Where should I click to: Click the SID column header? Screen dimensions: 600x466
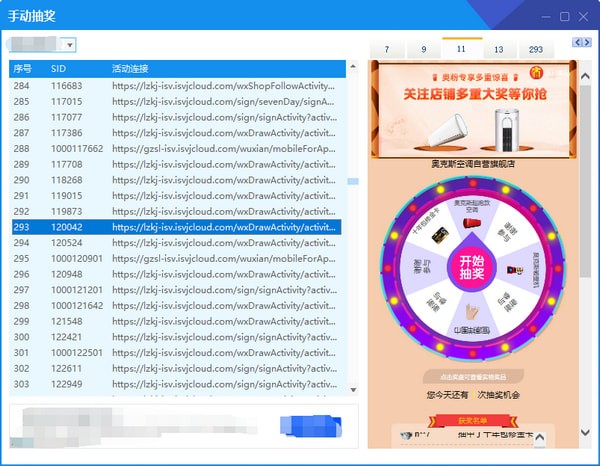(58, 69)
